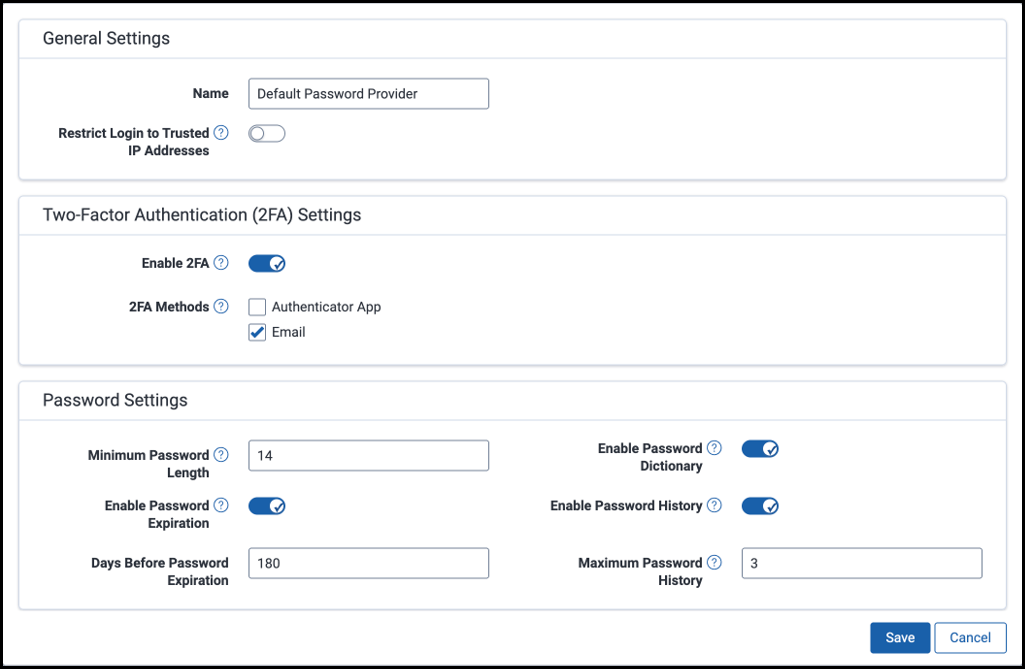The height and width of the screenshot is (669, 1025).
Task: Uncheck the Email 2FA method
Action: point(257,332)
